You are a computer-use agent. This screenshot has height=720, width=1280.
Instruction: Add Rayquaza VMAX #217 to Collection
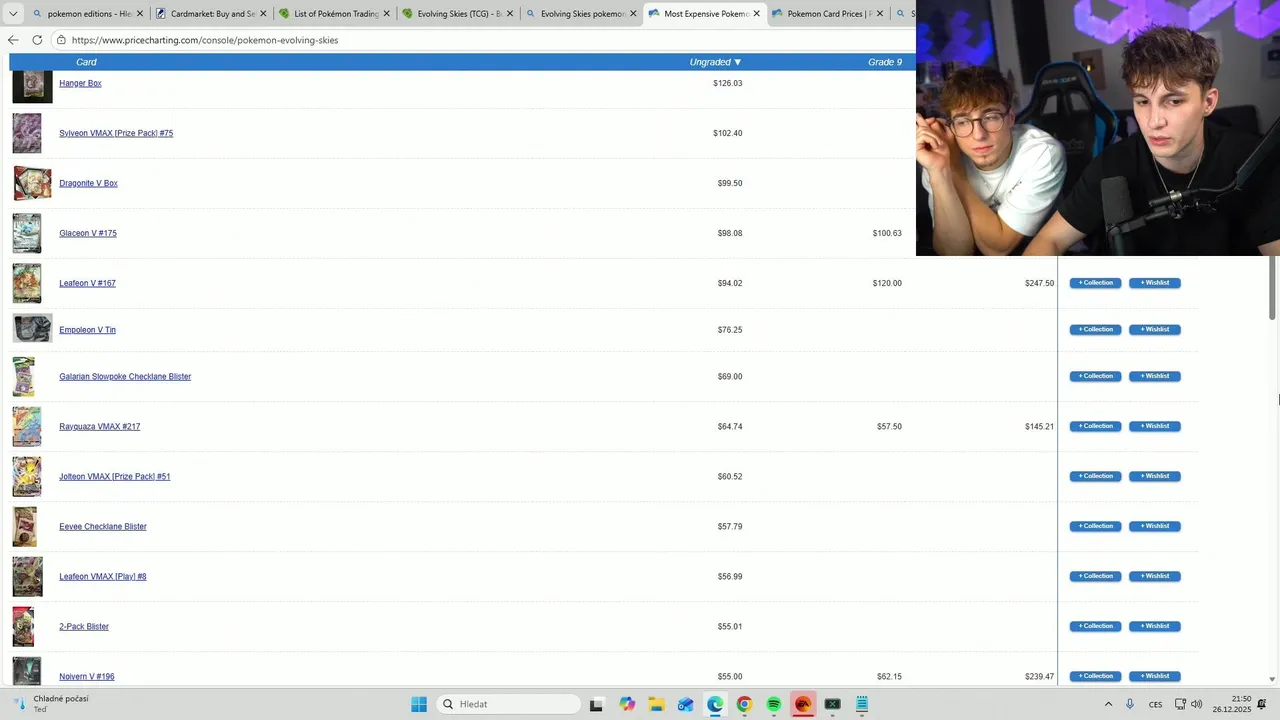point(1095,427)
